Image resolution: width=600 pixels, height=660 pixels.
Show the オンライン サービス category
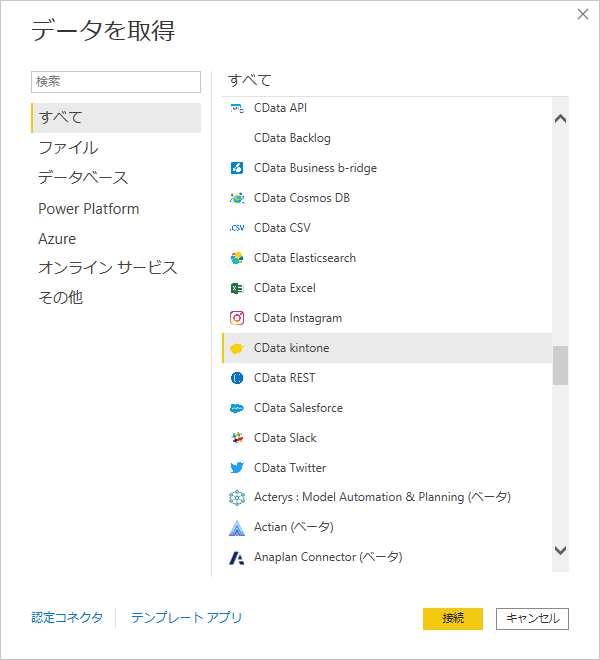coord(108,268)
